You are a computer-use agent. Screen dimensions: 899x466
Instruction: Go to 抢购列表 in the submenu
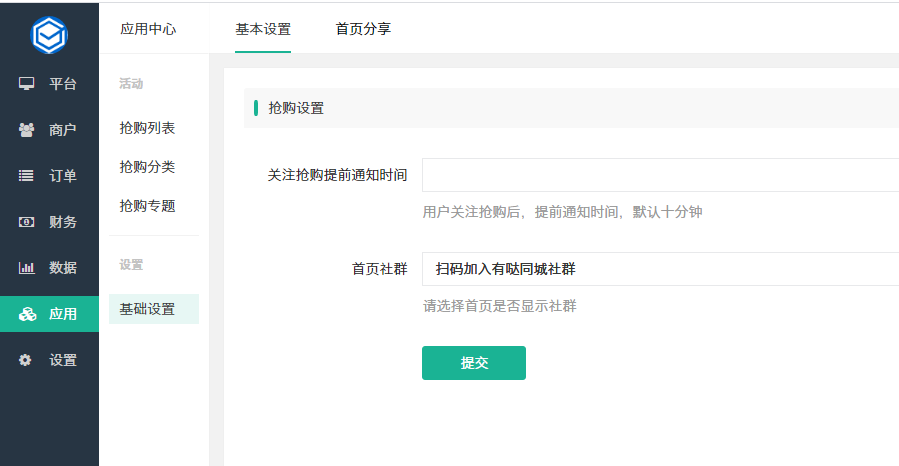(147, 128)
